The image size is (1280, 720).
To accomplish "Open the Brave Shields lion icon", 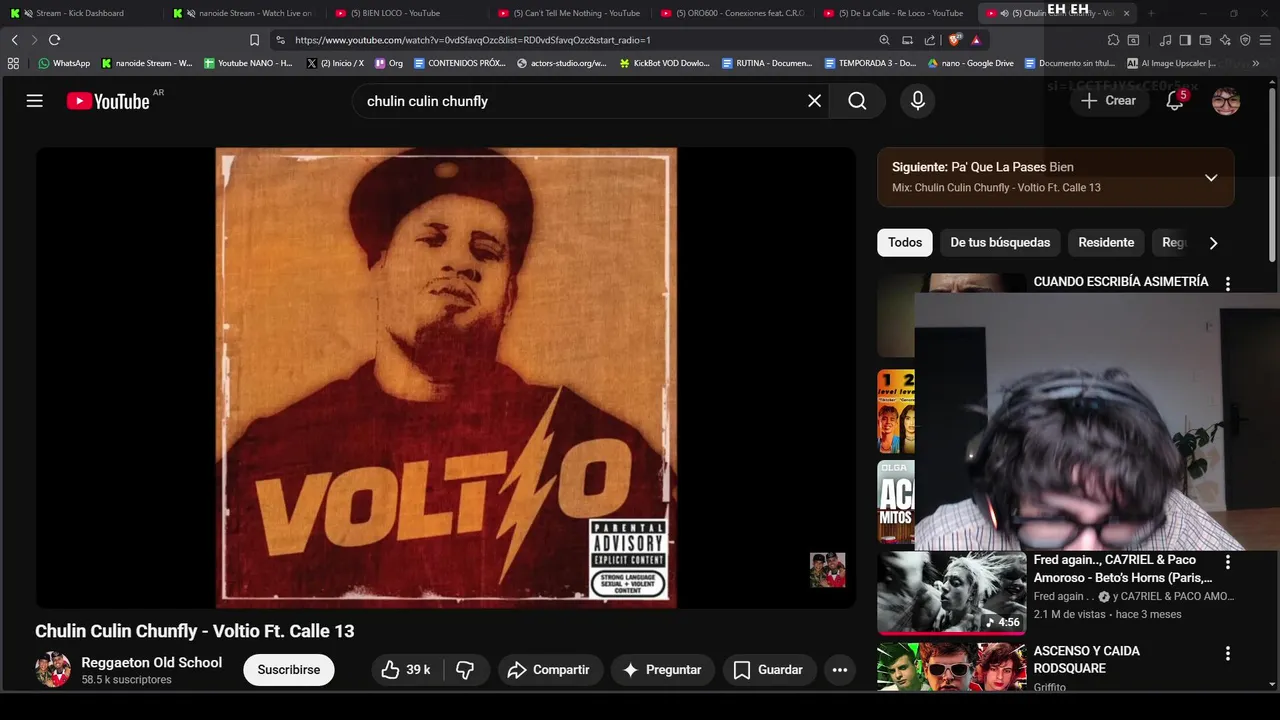I will (x=954, y=40).
